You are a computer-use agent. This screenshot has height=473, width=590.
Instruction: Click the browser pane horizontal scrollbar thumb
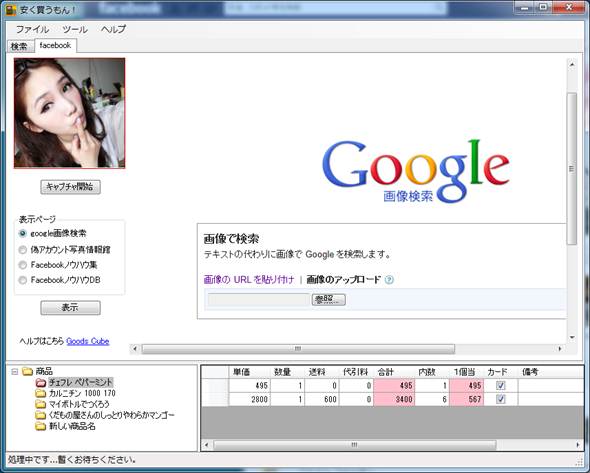[x=298, y=349]
